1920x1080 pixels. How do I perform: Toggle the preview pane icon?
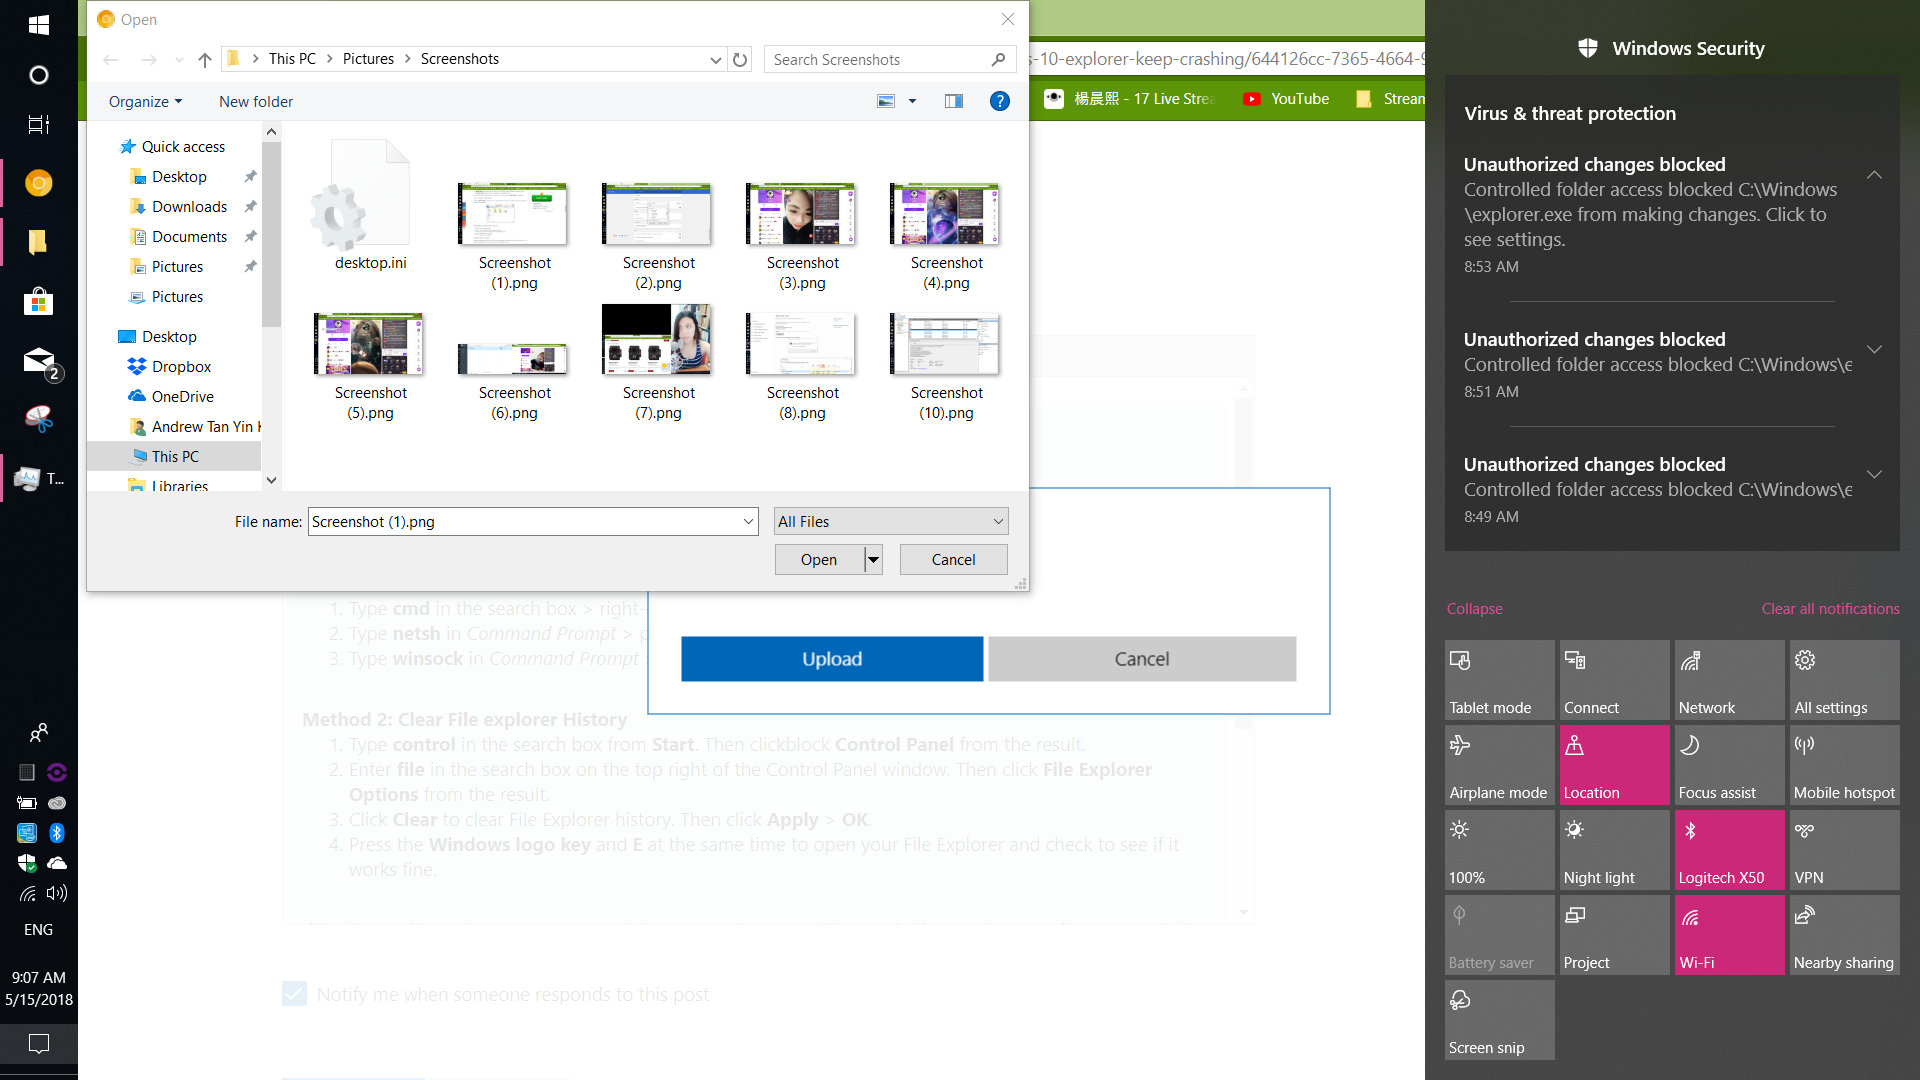(953, 101)
